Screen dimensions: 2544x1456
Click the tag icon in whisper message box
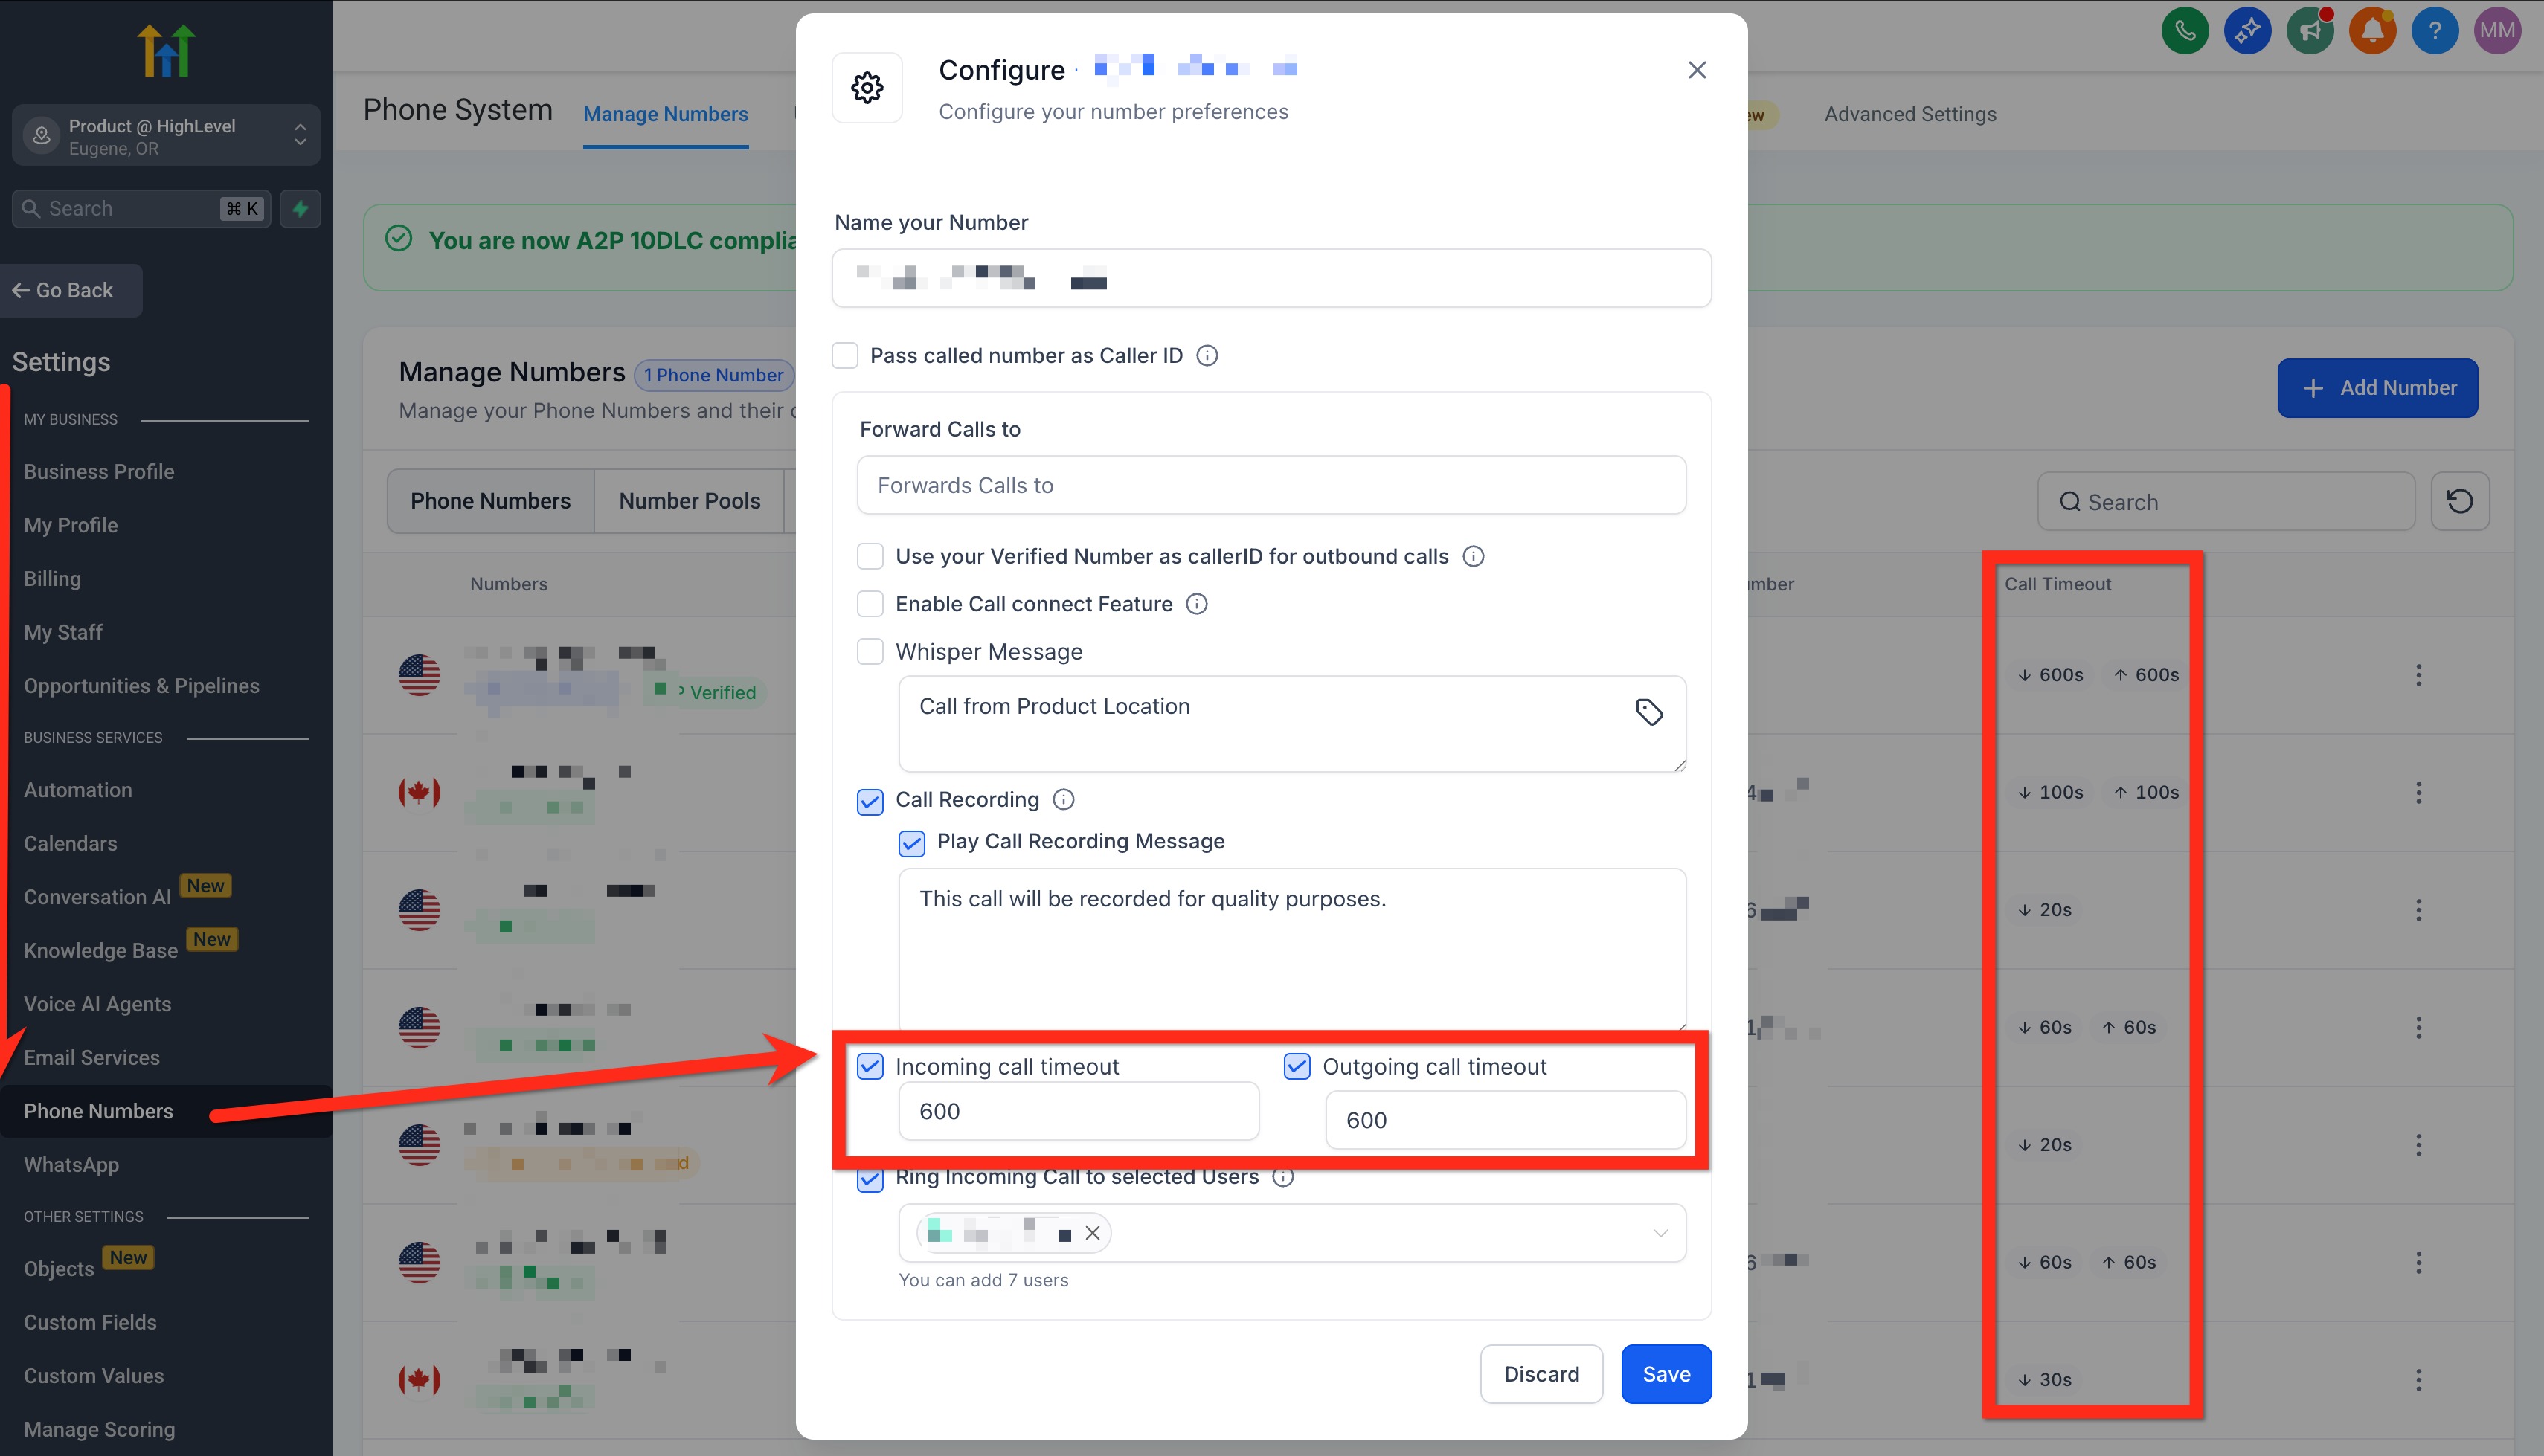point(1649,711)
